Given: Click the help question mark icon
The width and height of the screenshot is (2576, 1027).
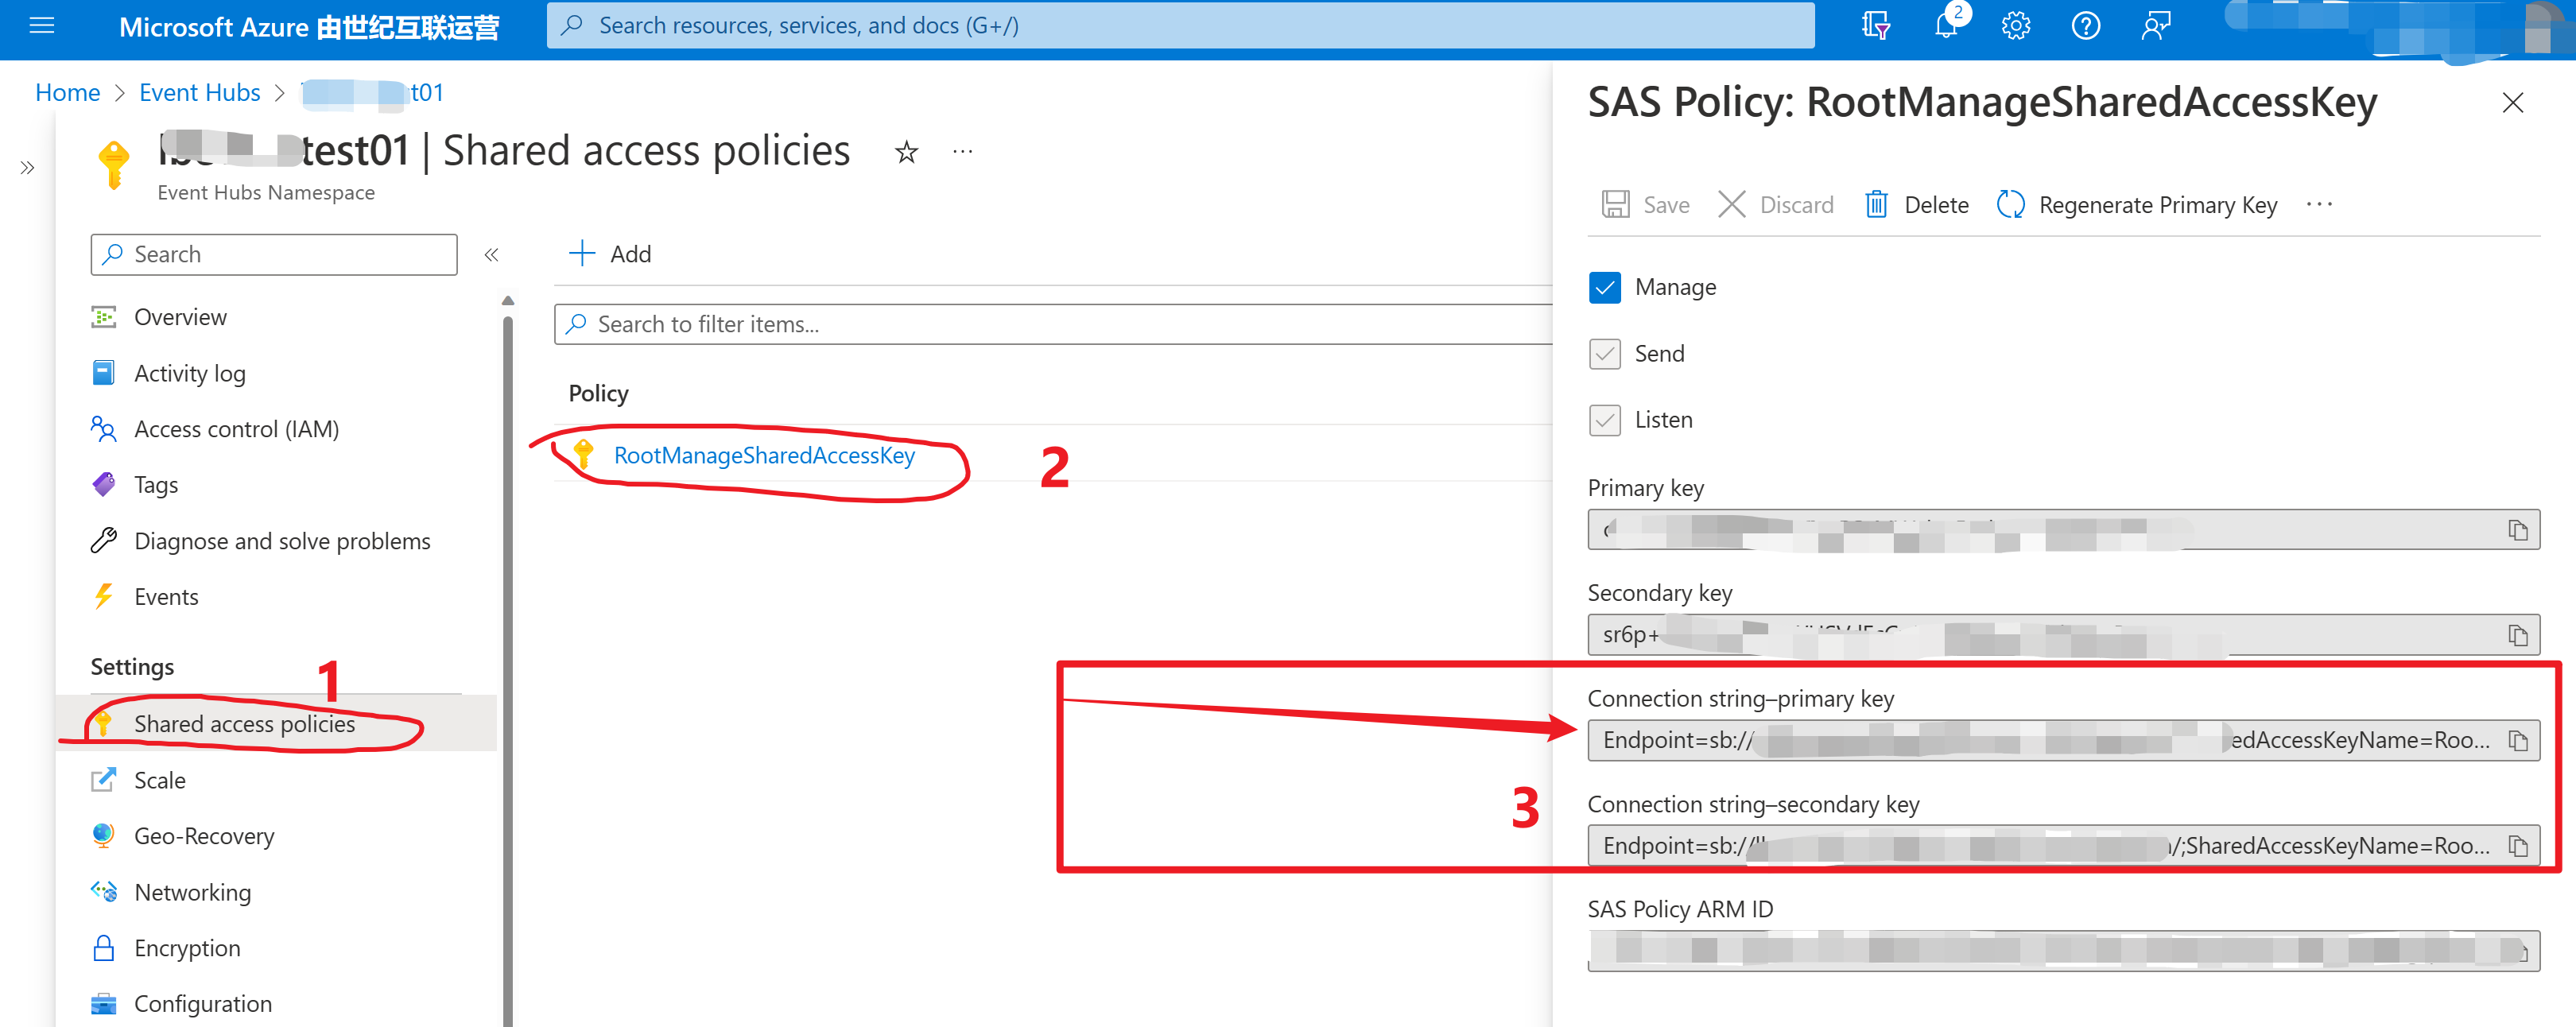Looking at the screenshot, I should [x=2085, y=26].
